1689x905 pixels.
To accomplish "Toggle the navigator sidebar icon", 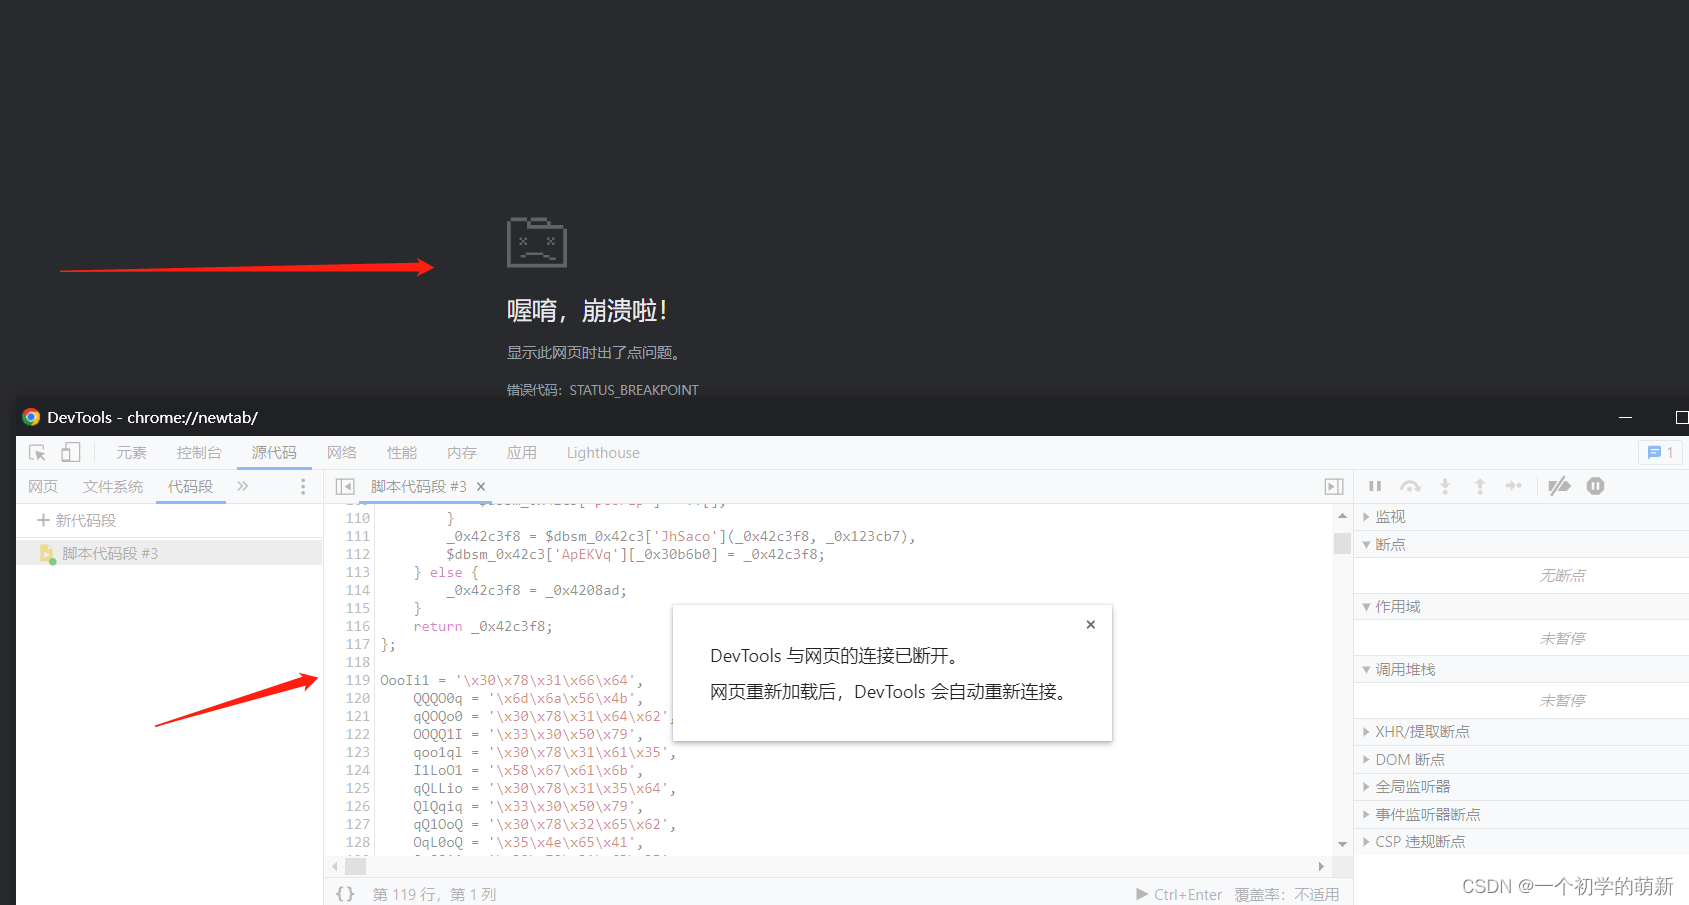I will click(345, 487).
